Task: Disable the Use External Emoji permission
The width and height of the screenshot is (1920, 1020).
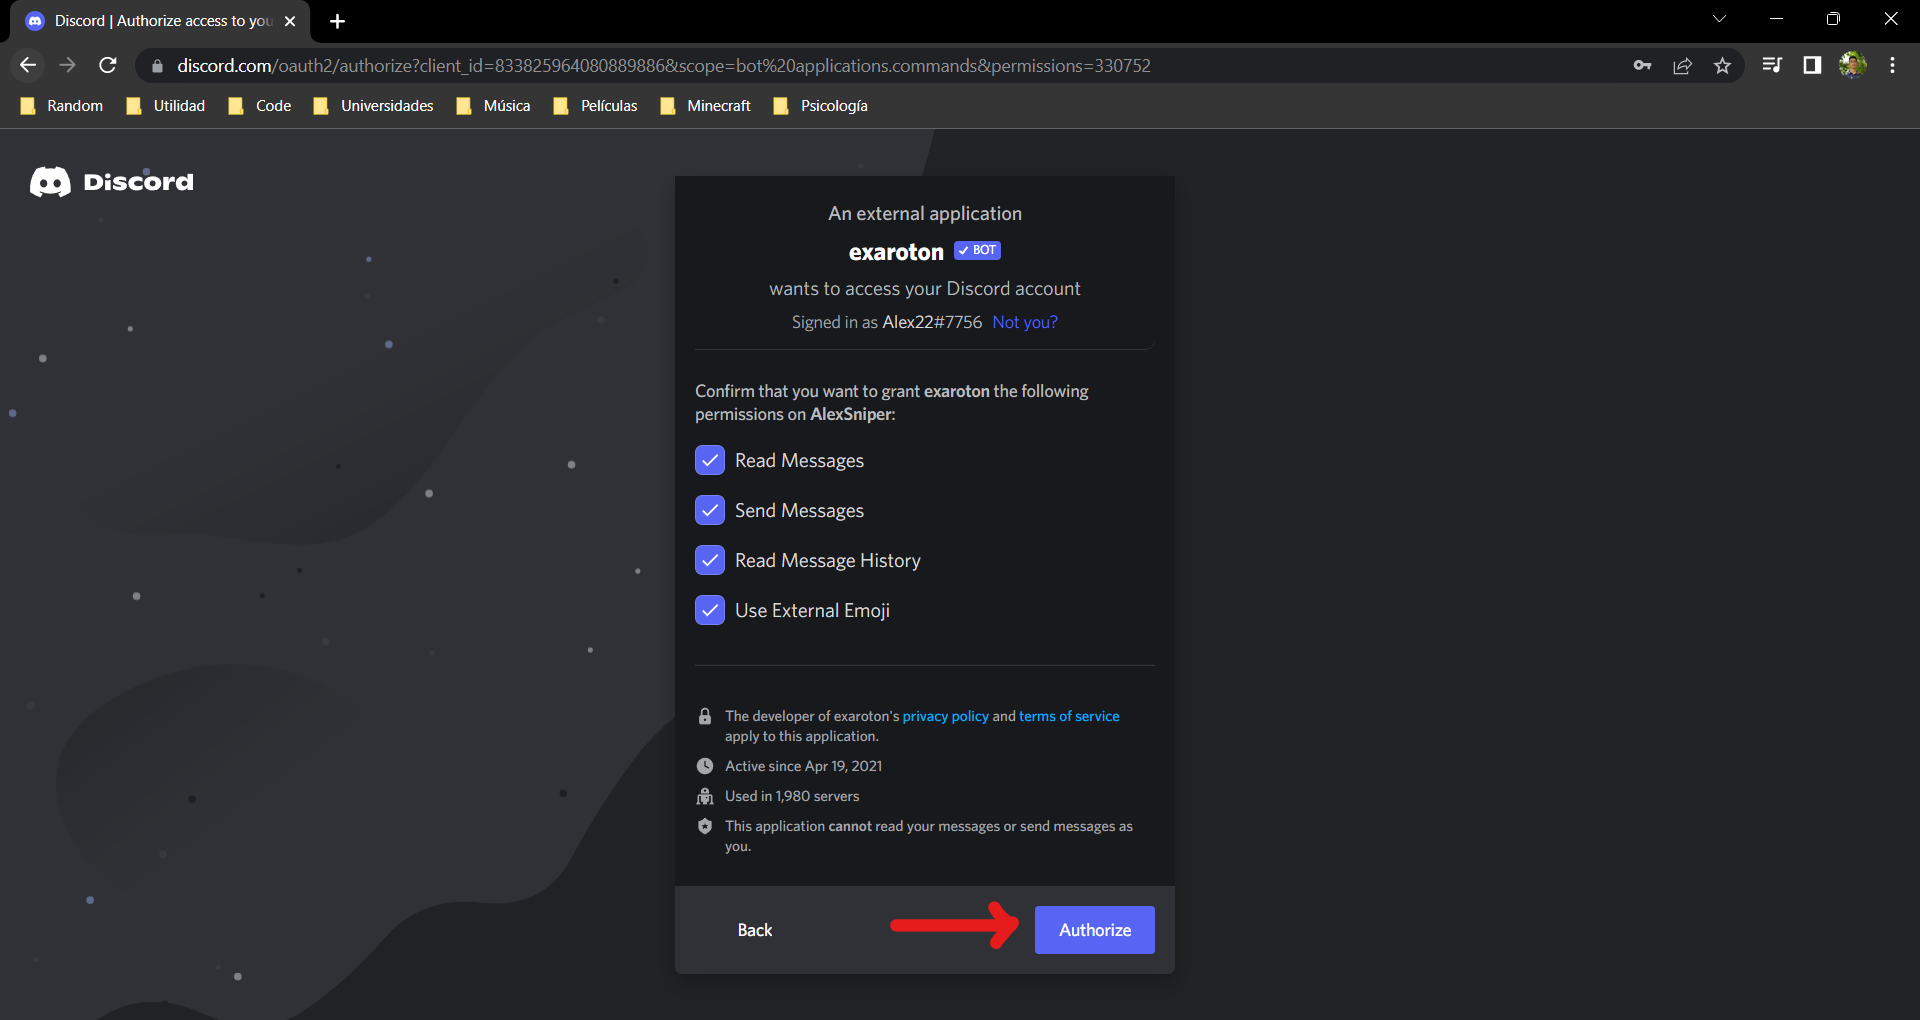Action: click(710, 610)
